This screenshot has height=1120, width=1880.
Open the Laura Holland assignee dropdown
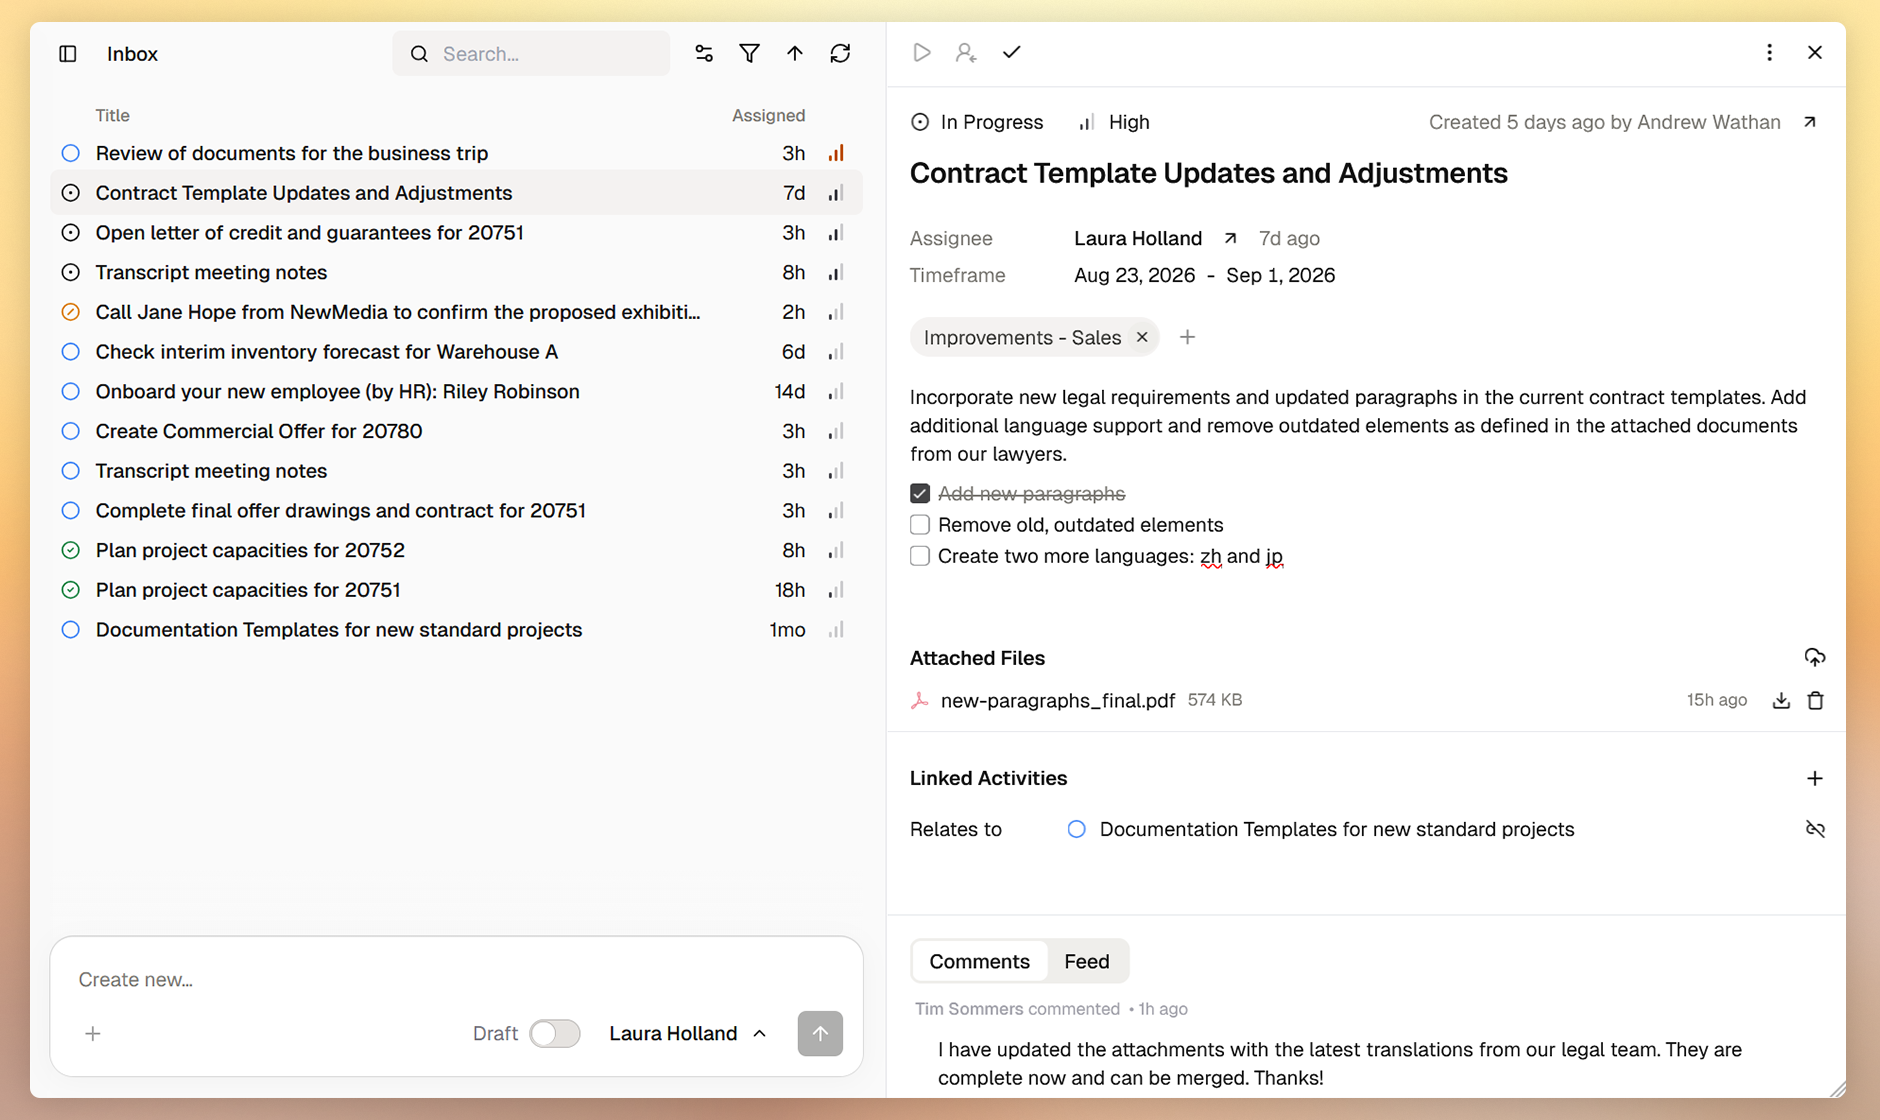pyautogui.click(x=688, y=1034)
